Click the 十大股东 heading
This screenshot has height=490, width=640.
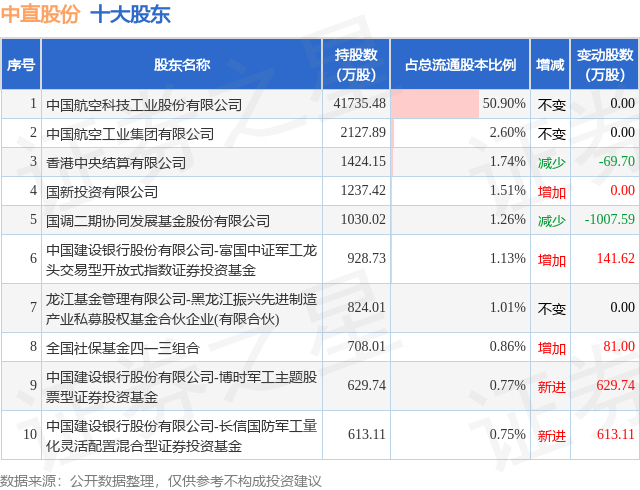(x=130, y=14)
